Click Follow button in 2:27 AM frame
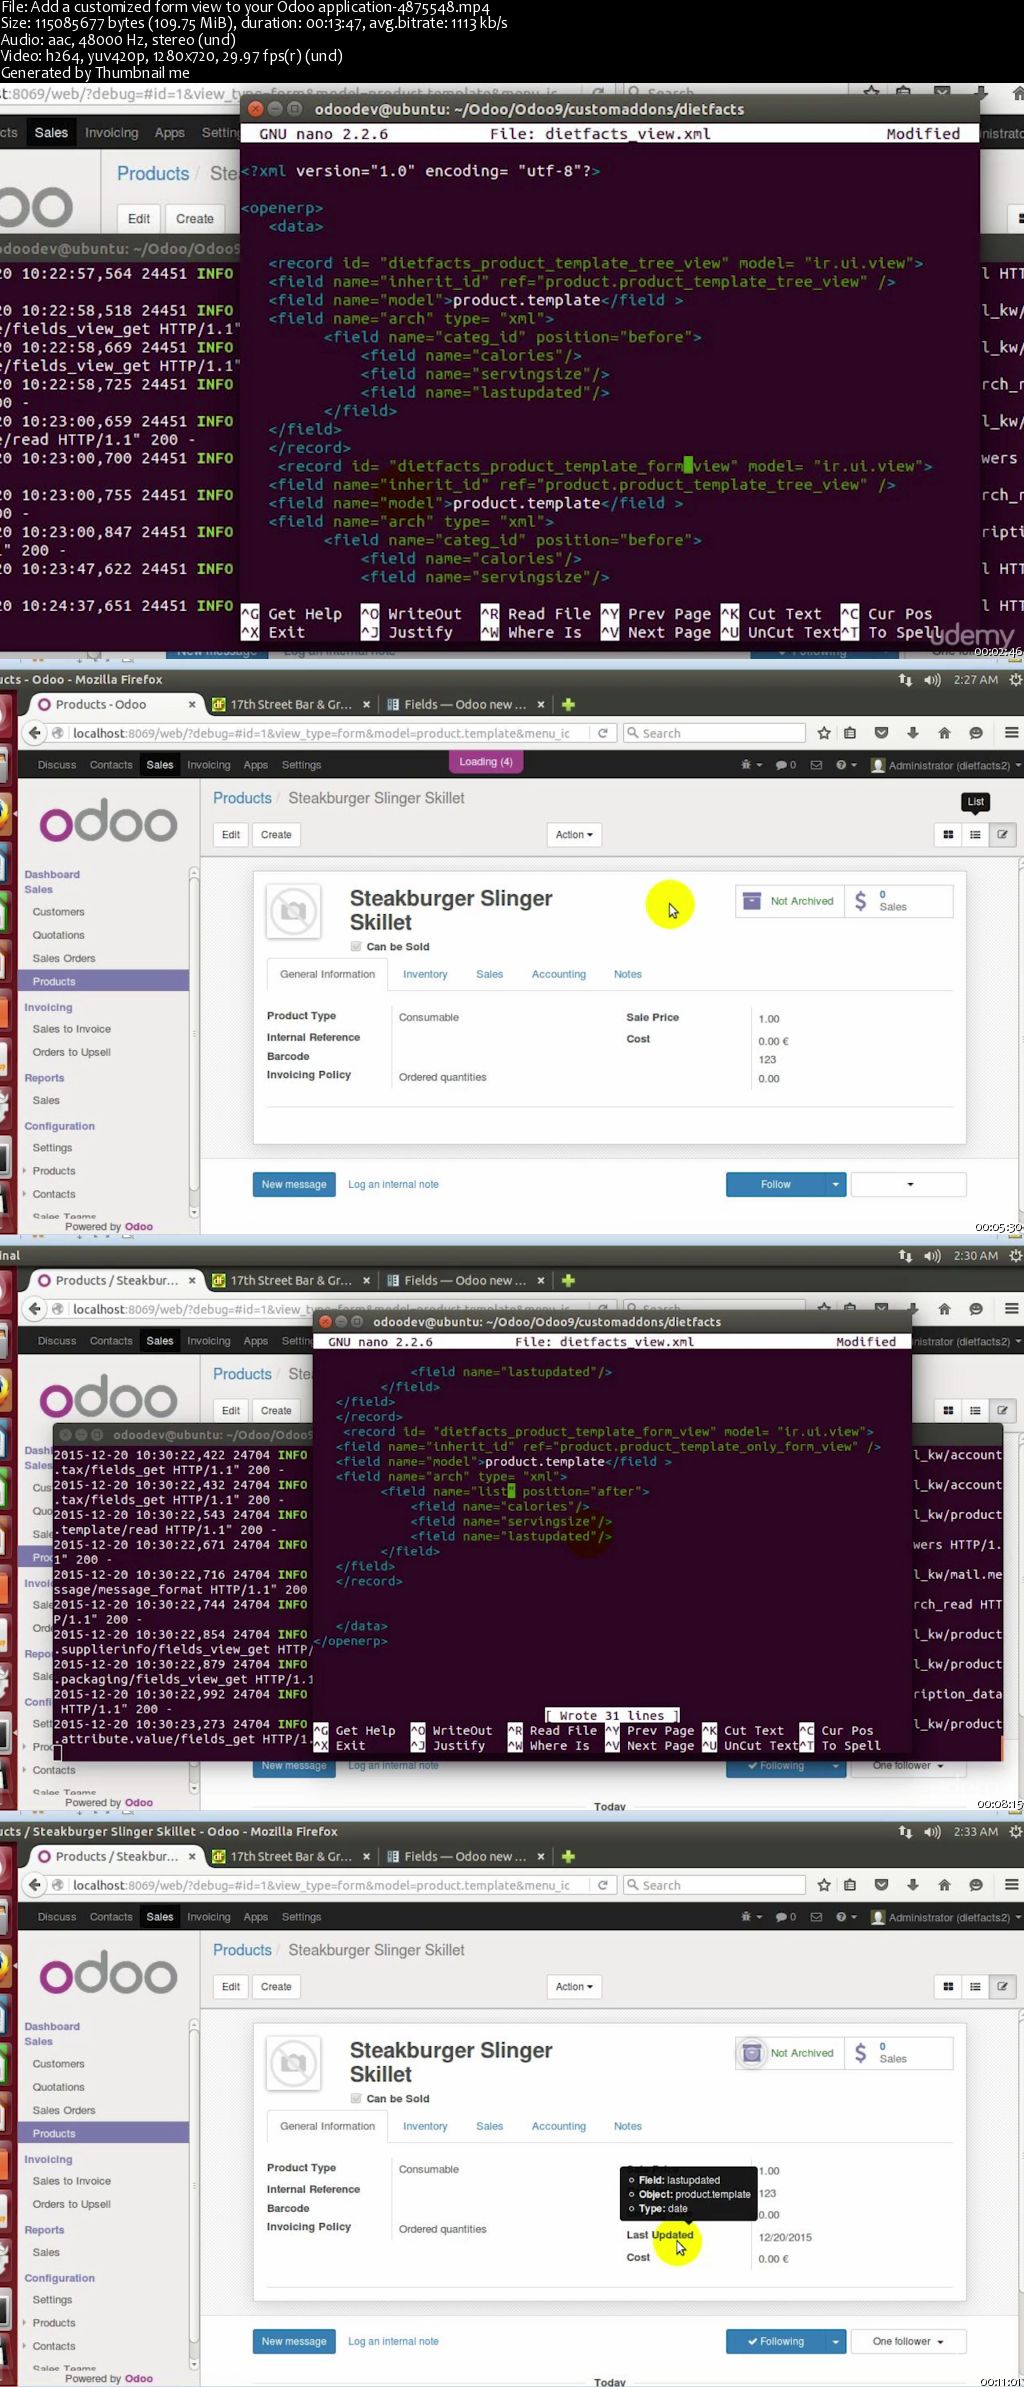1024x2387 pixels. (x=776, y=1184)
